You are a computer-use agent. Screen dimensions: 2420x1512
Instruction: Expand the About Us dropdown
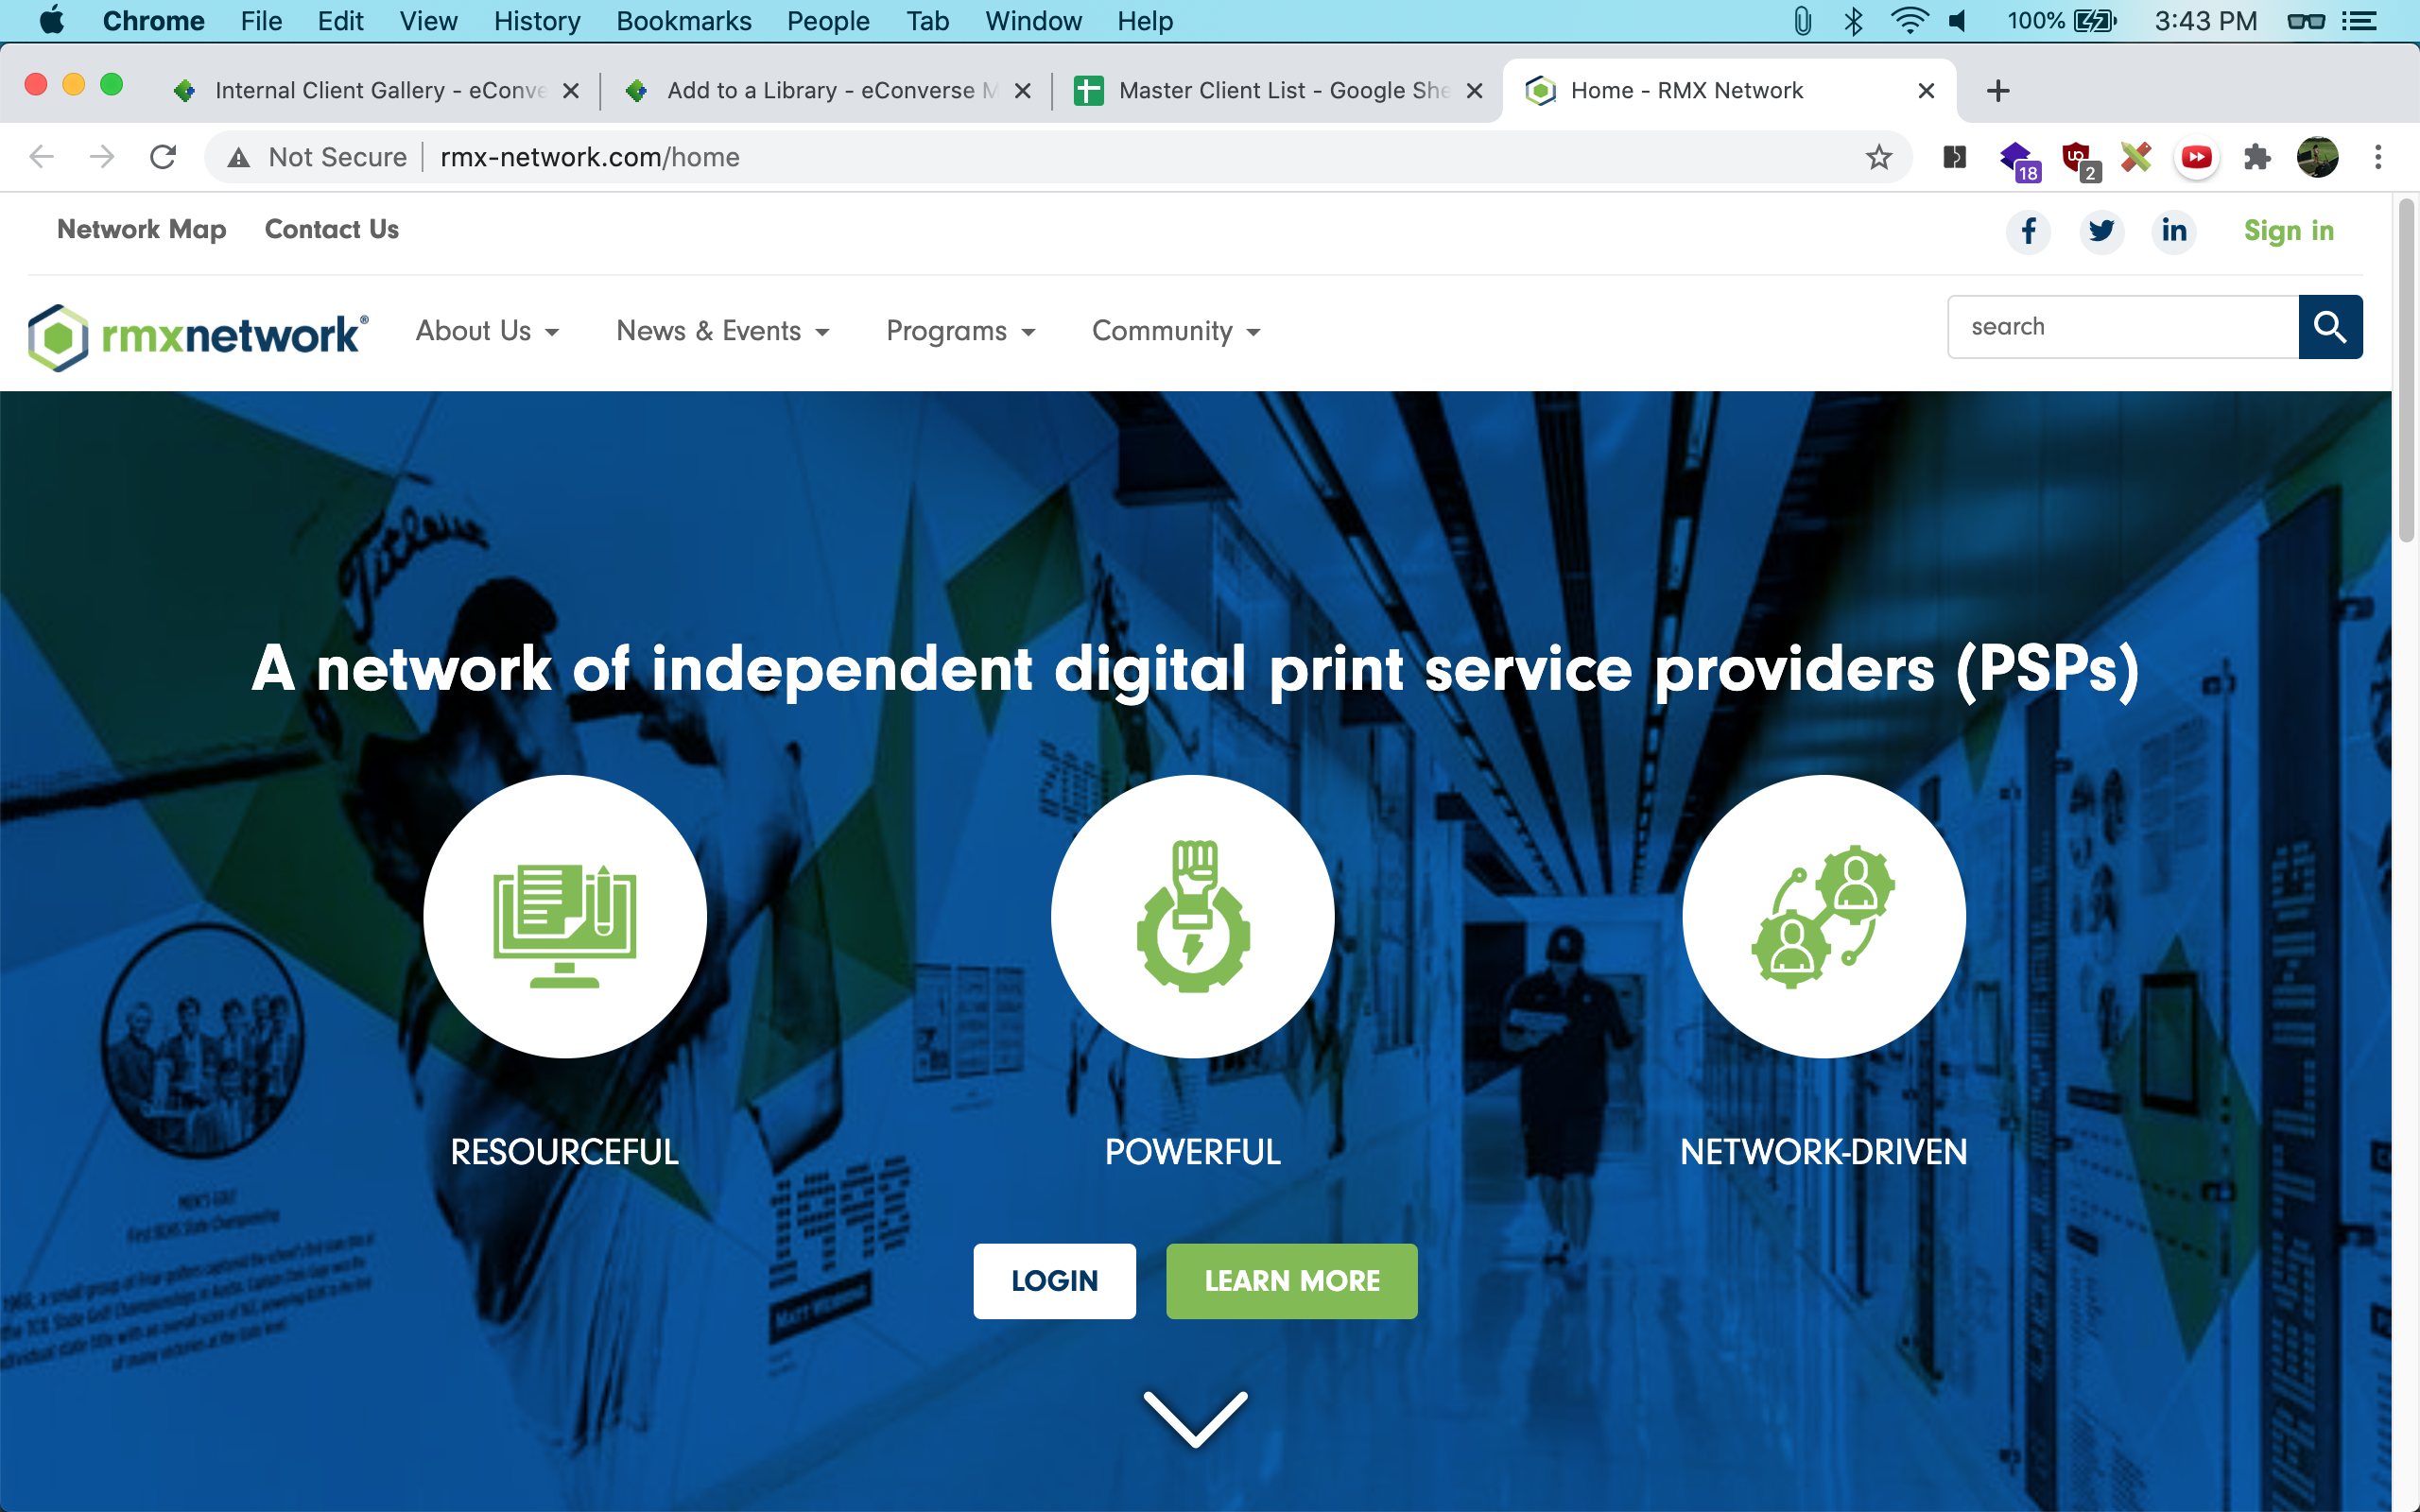(487, 331)
